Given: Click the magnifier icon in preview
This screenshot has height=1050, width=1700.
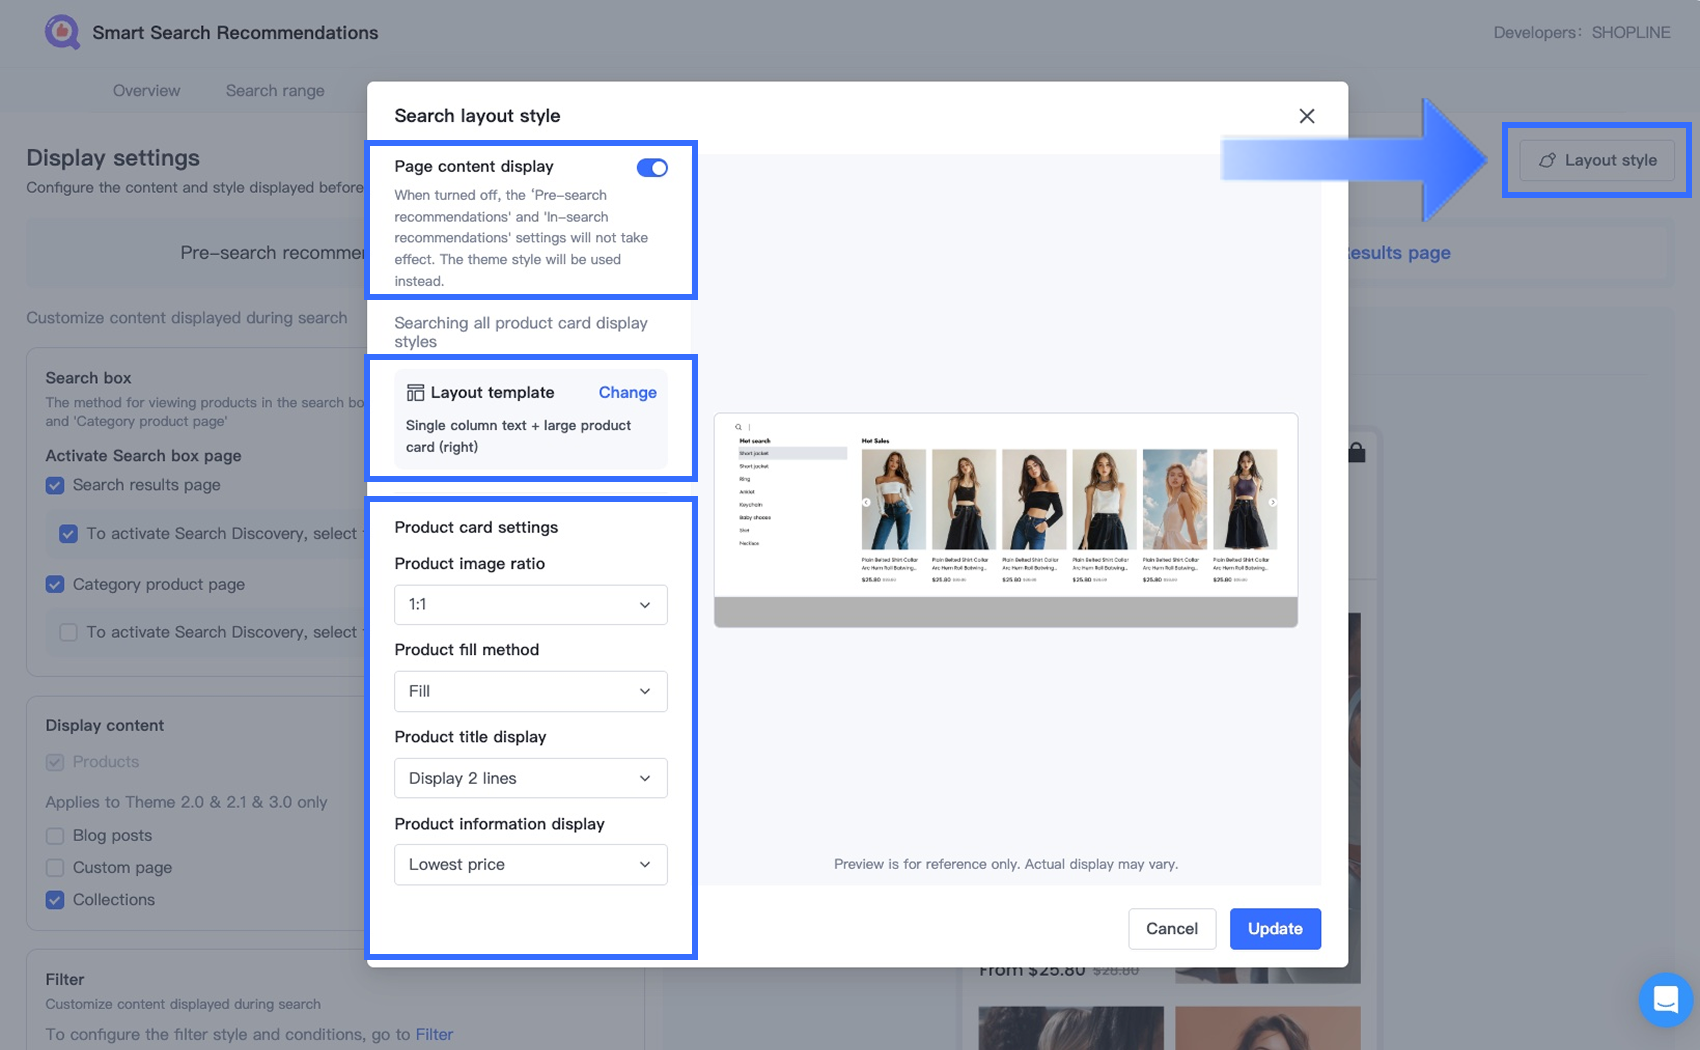Looking at the screenshot, I should click(x=739, y=427).
